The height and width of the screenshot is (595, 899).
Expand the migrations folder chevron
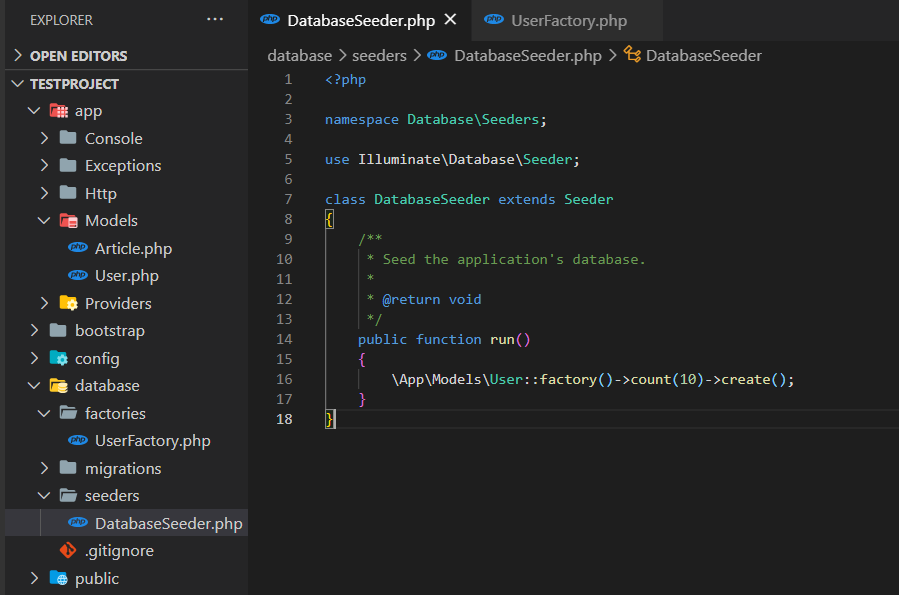[x=44, y=468]
